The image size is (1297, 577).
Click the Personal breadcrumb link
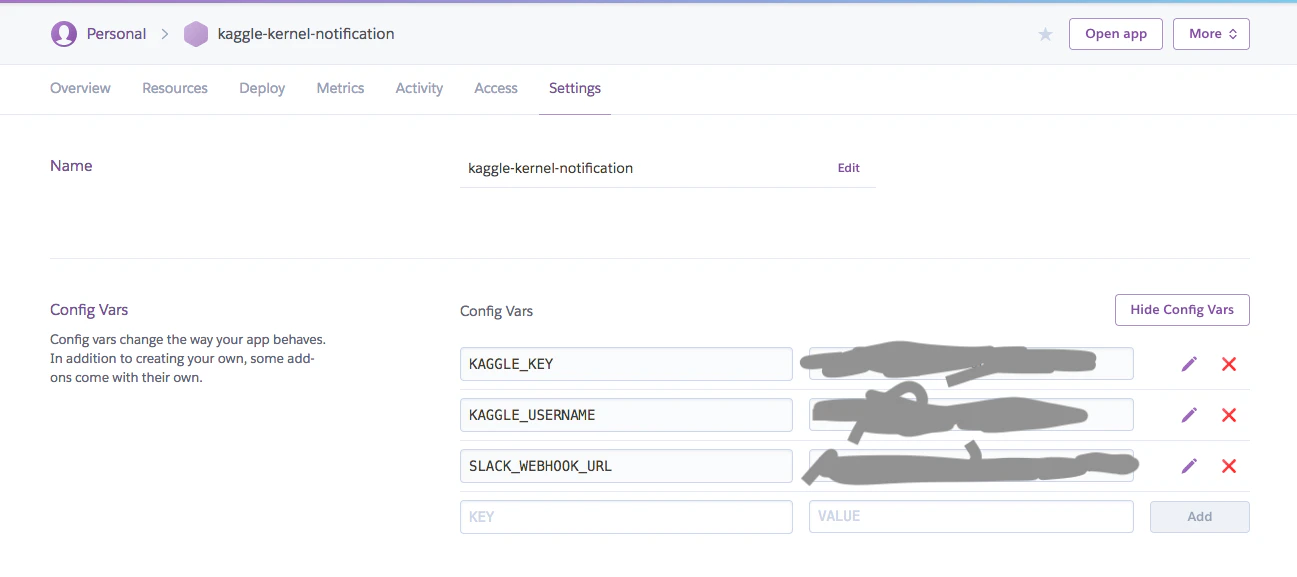tap(116, 34)
